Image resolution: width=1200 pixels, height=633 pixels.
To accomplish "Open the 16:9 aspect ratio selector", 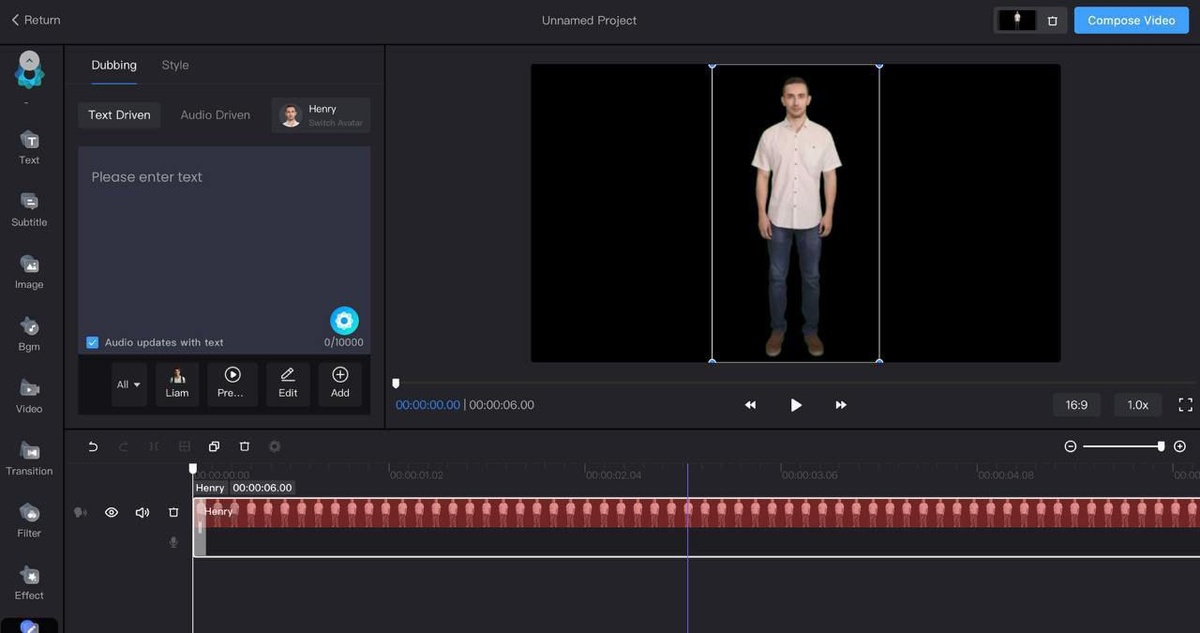I will pyautogui.click(x=1076, y=405).
